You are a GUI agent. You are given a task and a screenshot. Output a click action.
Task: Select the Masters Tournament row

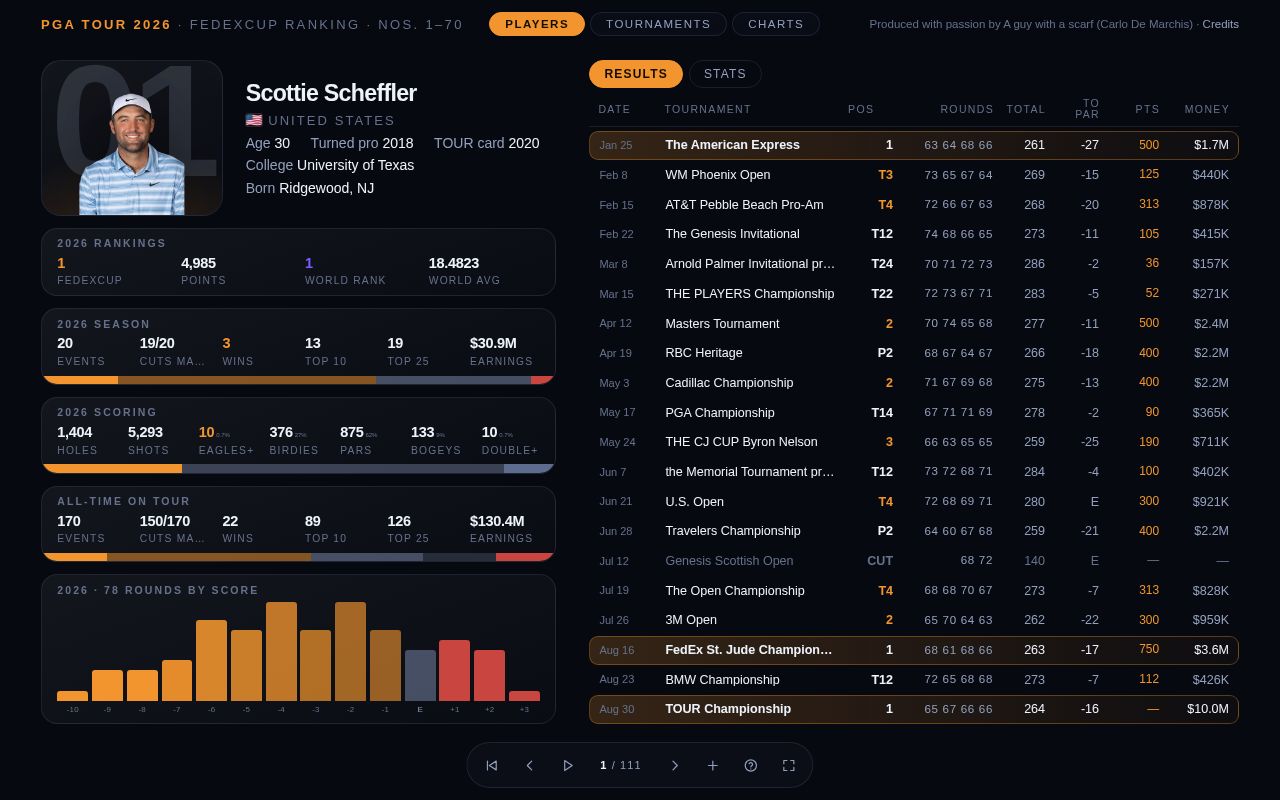pyautogui.click(x=914, y=324)
